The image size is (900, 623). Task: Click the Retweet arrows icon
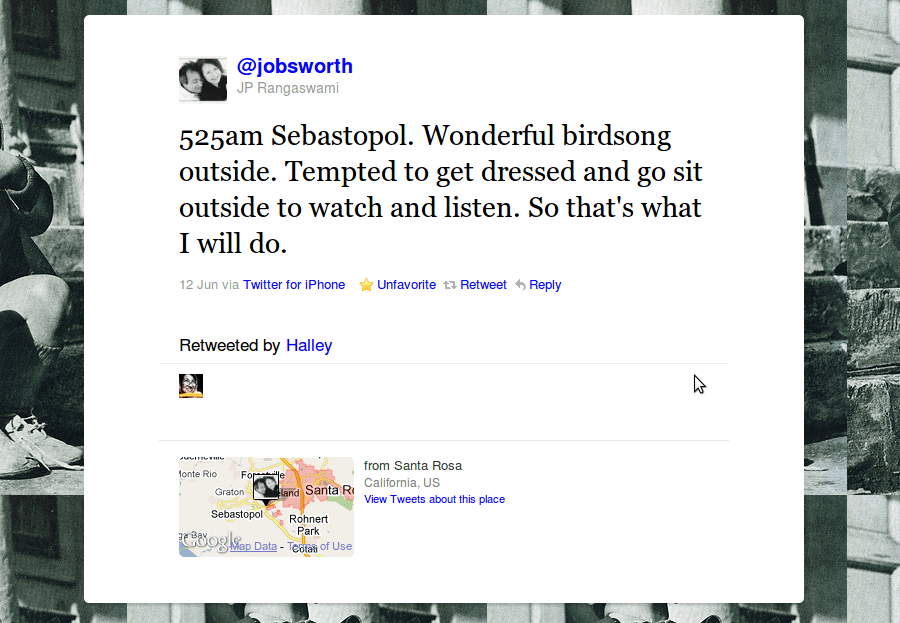coord(450,285)
